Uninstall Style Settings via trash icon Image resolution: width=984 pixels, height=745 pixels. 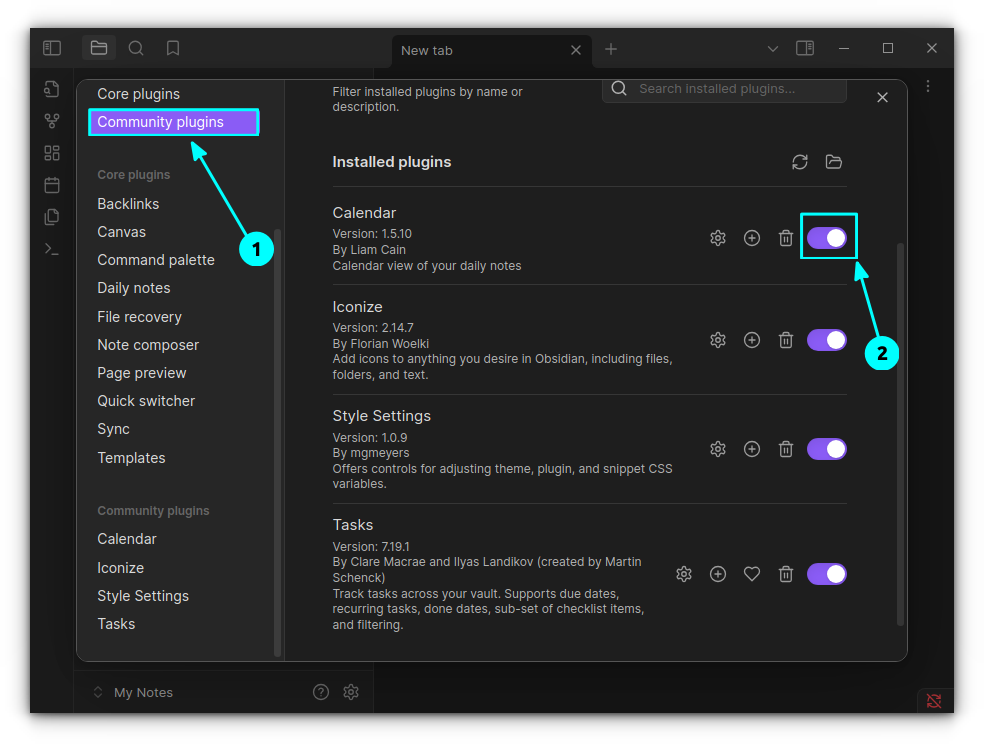click(x=786, y=449)
